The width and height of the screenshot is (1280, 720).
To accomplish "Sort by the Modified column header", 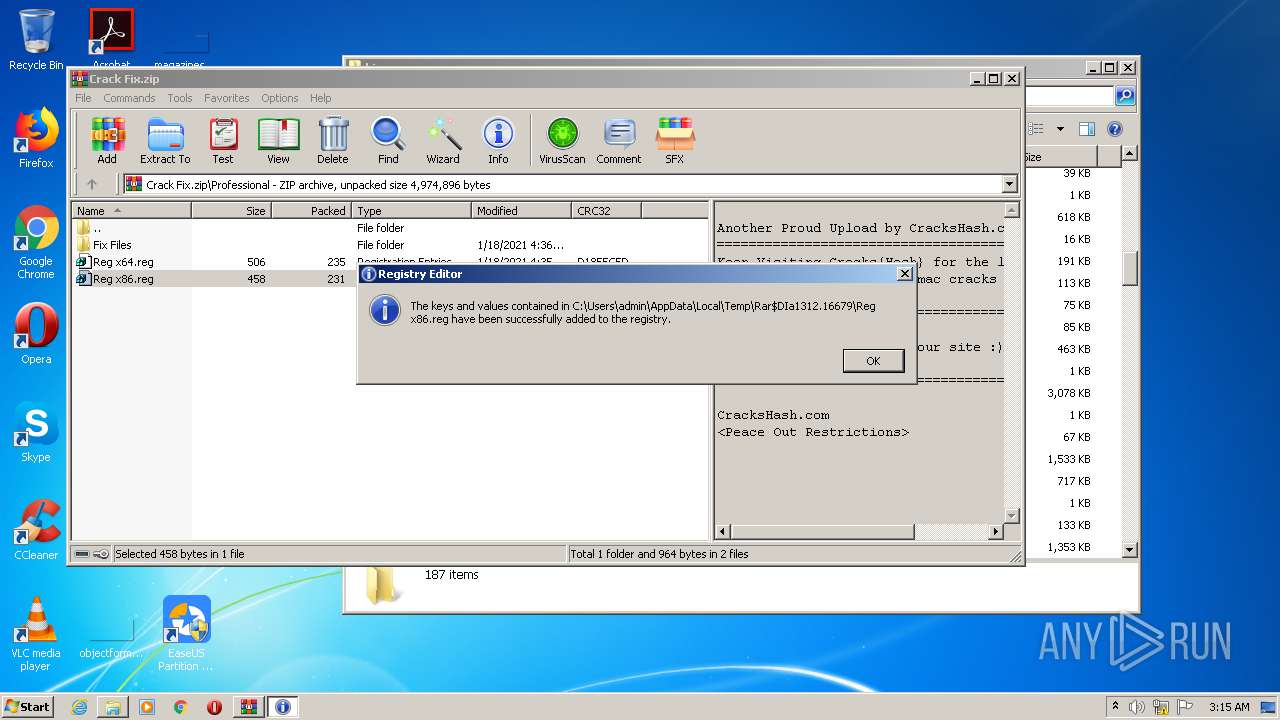I will click(x=521, y=211).
